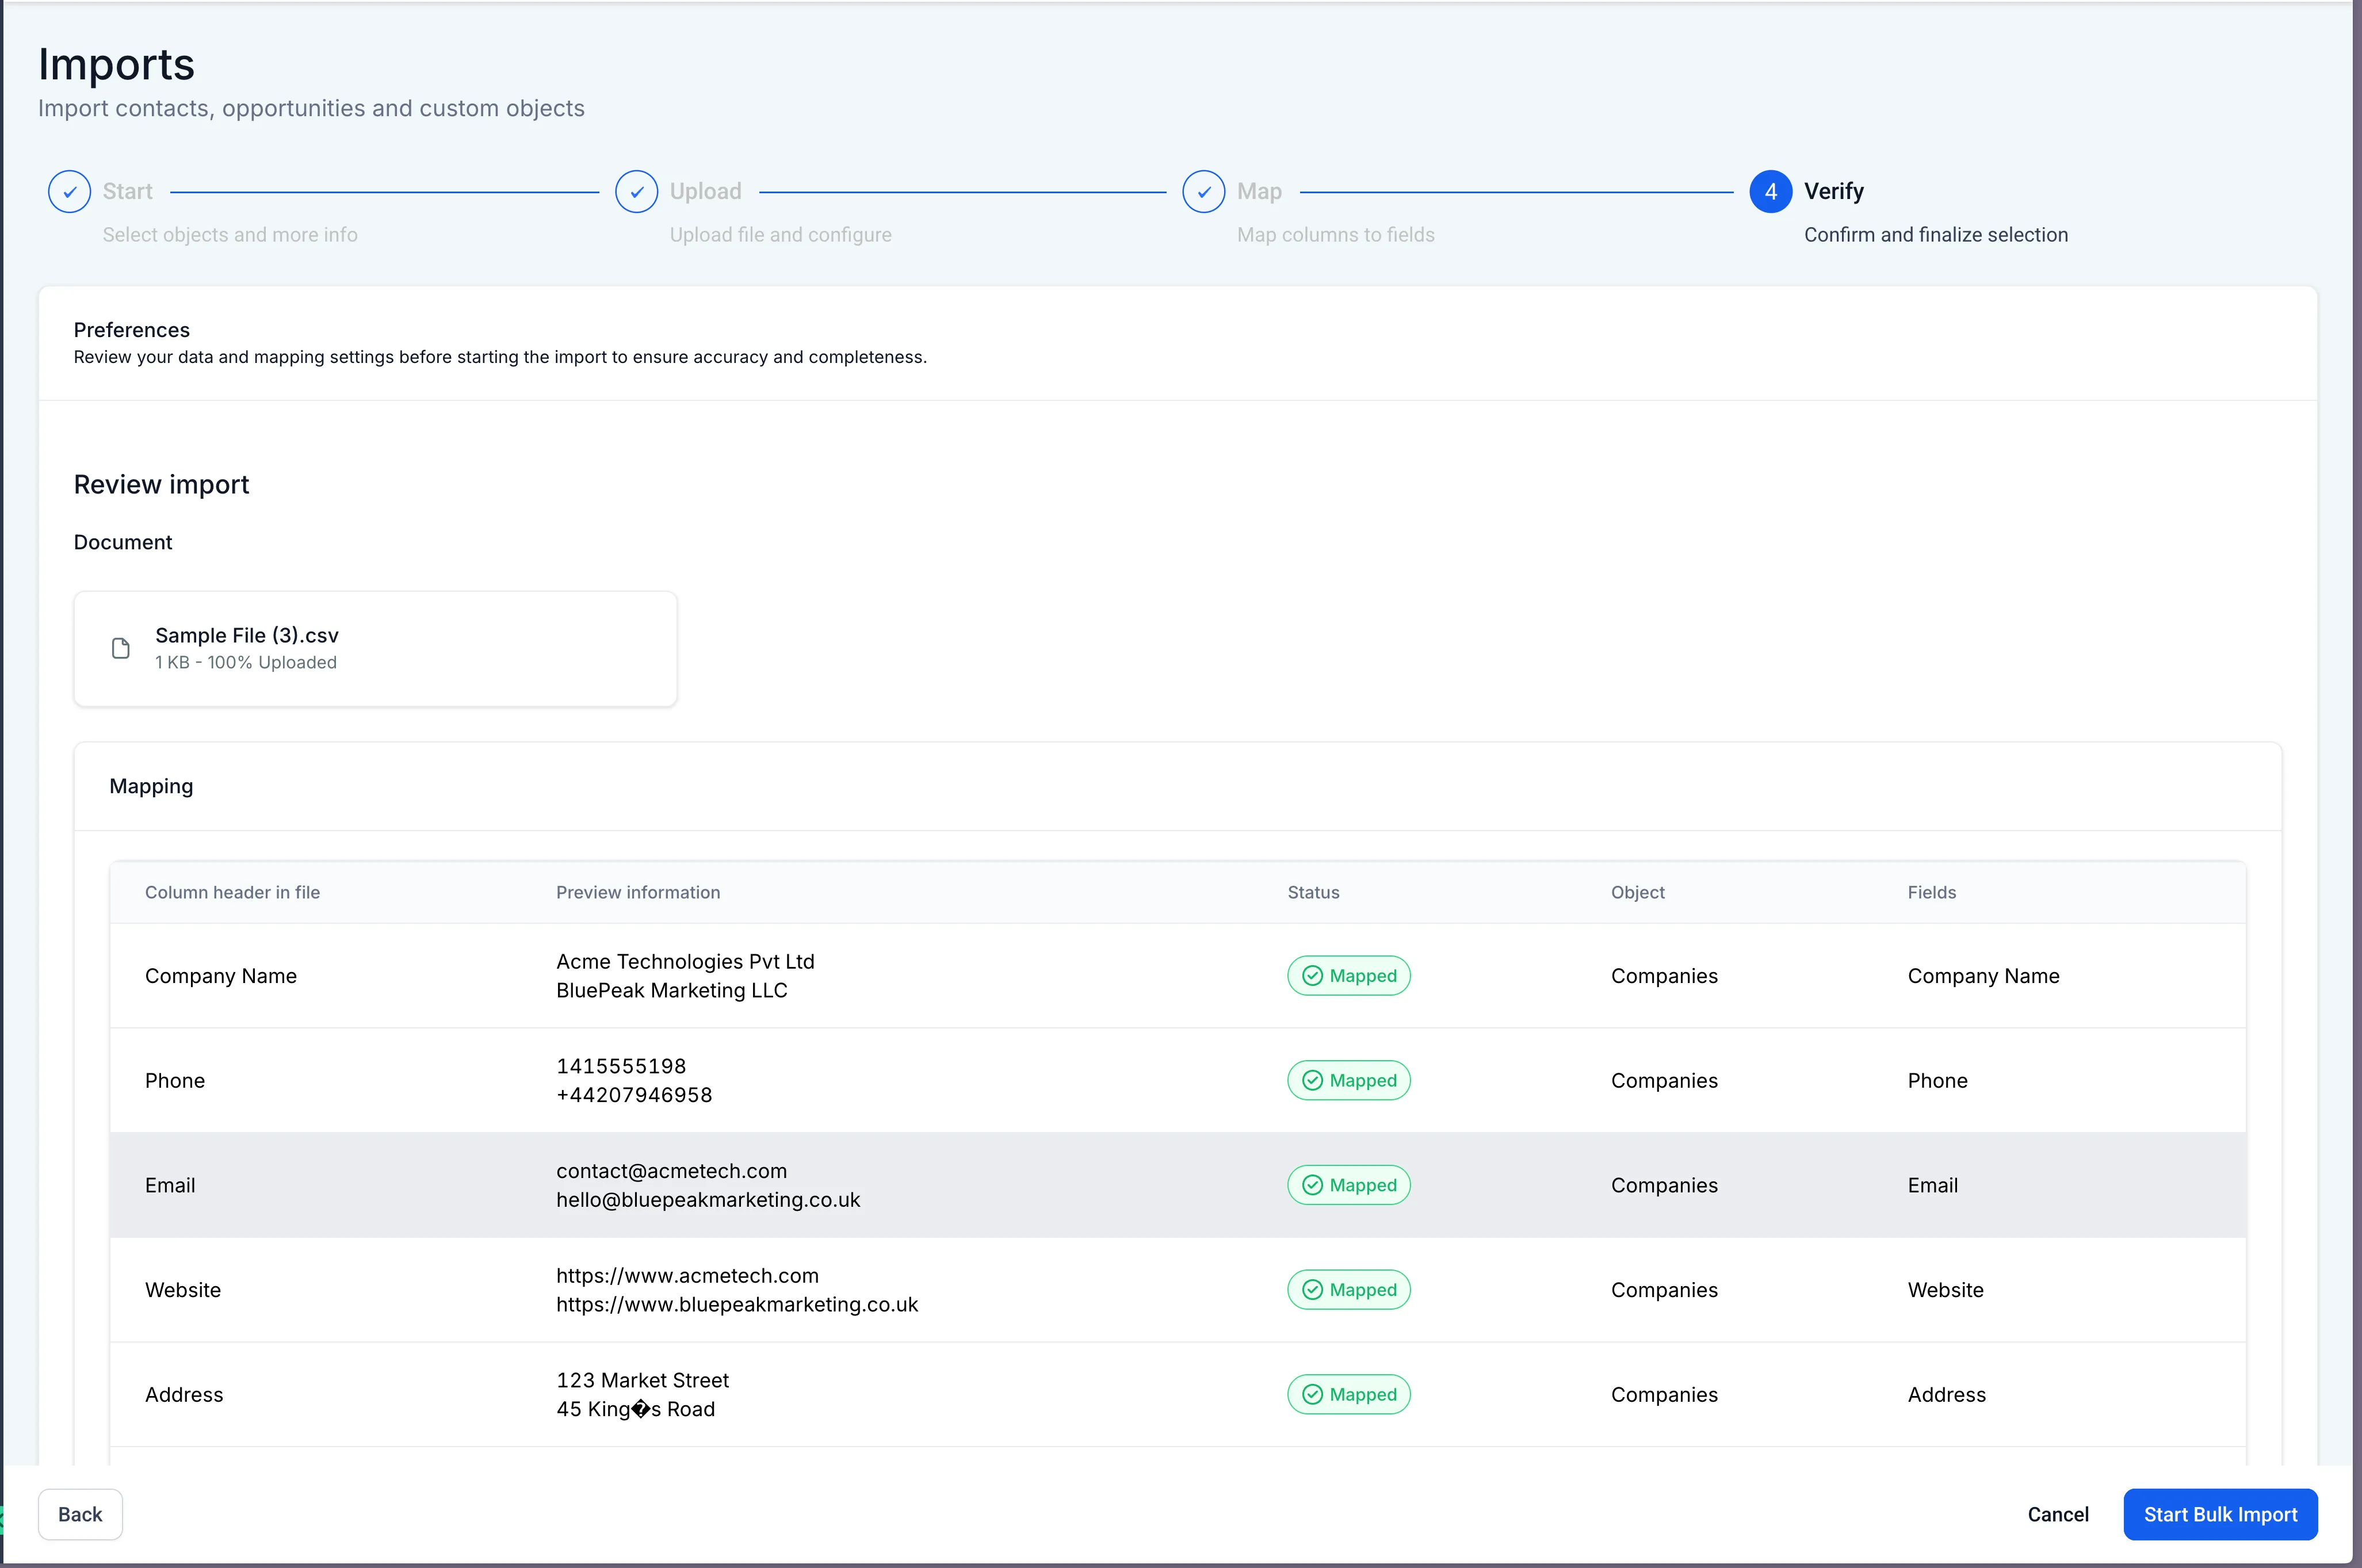Click the Mapped badge for Company Name row
Image resolution: width=2362 pixels, height=1568 pixels.
click(x=1349, y=975)
